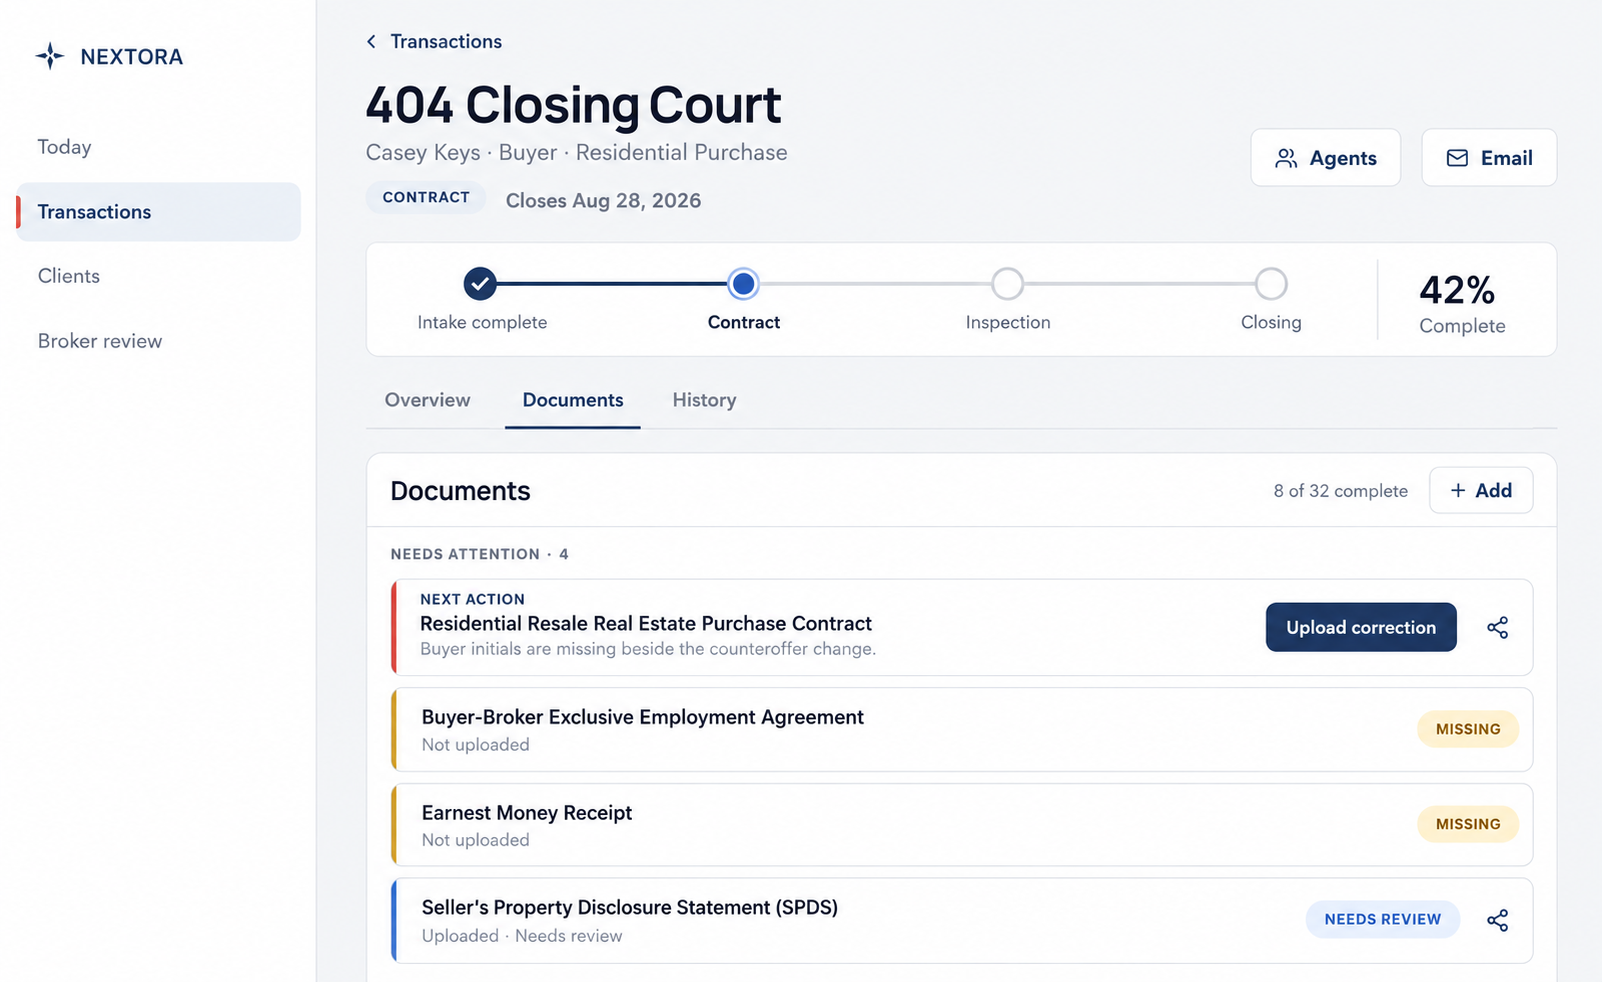Viewport: 1602px width, 982px height.
Task: Click the '404 Closing Court' title
Action: click(573, 105)
